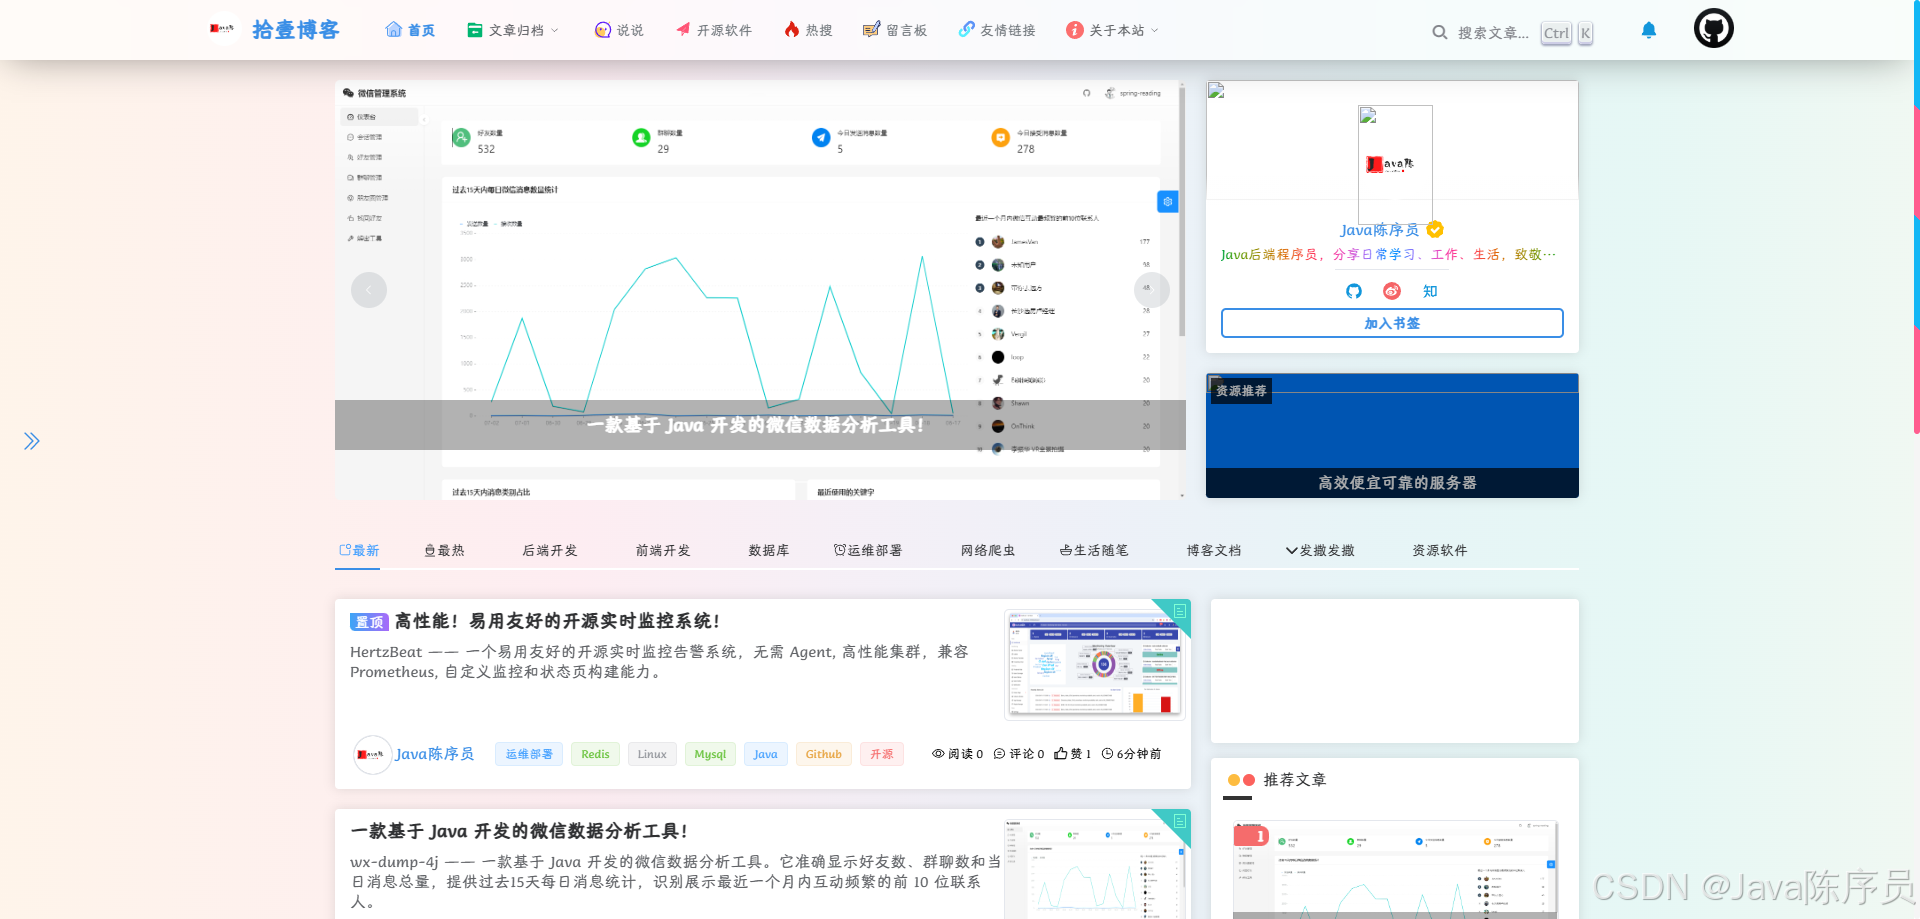Click the wx-dump-4j article thumbnail
The image size is (1920, 919).
pyautogui.click(x=1095, y=869)
